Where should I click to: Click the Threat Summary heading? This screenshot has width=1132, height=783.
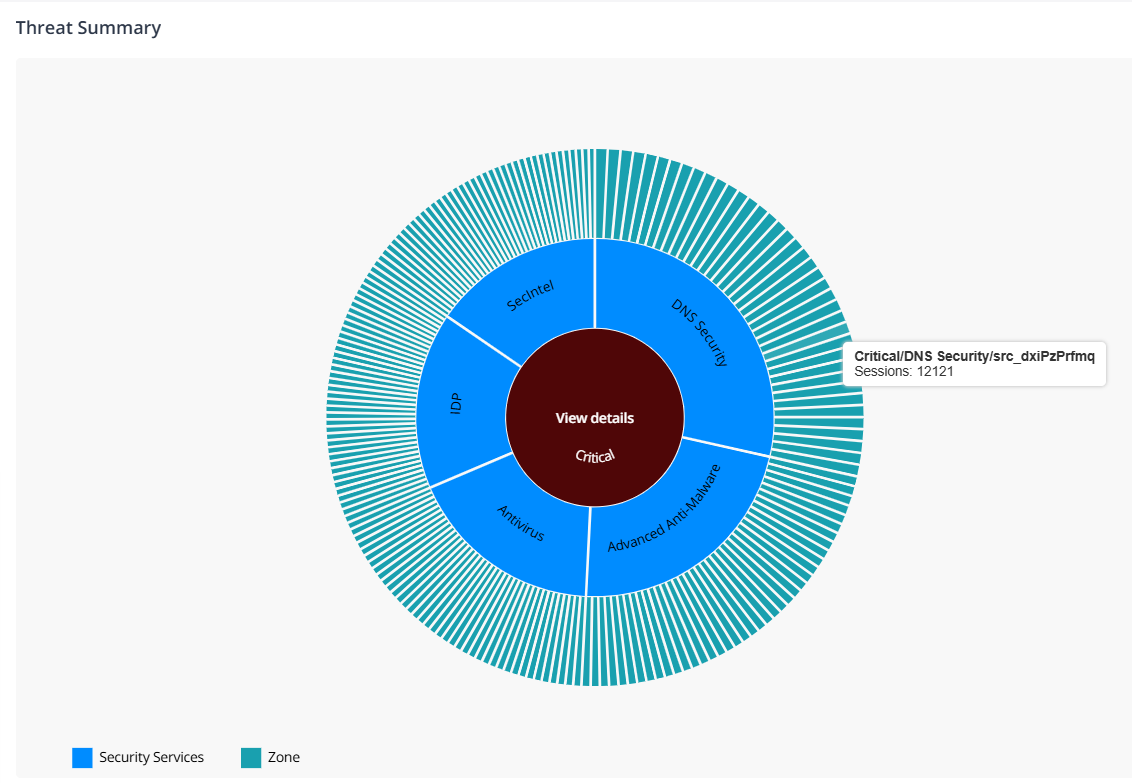(88, 27)
